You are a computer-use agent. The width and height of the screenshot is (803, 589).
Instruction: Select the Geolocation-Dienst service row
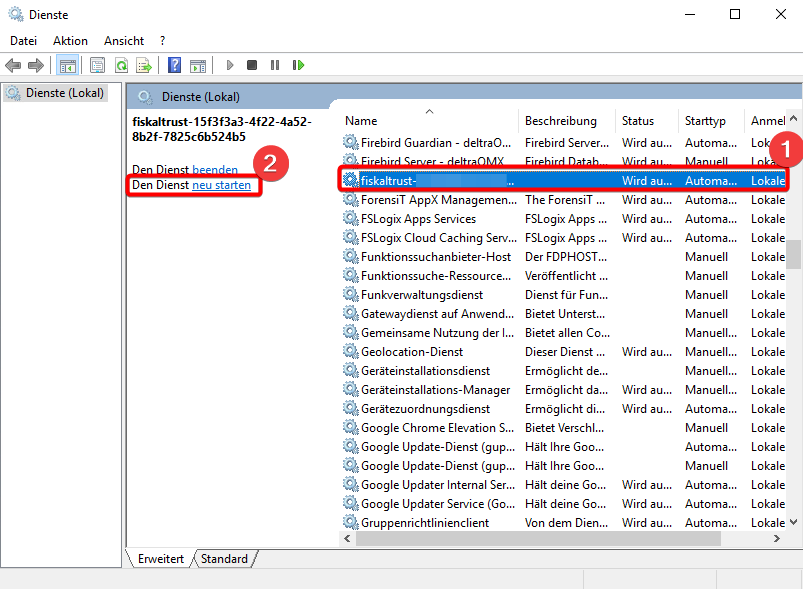(410, 352)
